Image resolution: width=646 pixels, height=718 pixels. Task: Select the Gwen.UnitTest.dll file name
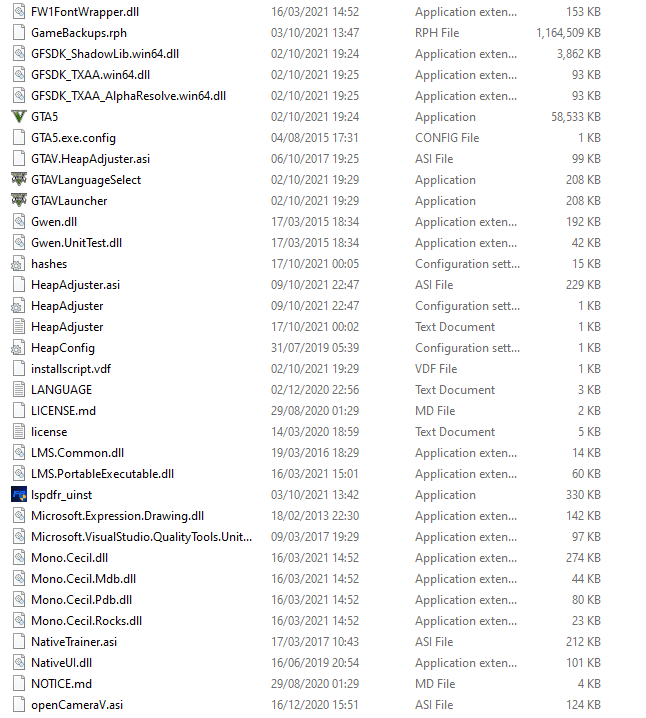[x=76, y=243]
